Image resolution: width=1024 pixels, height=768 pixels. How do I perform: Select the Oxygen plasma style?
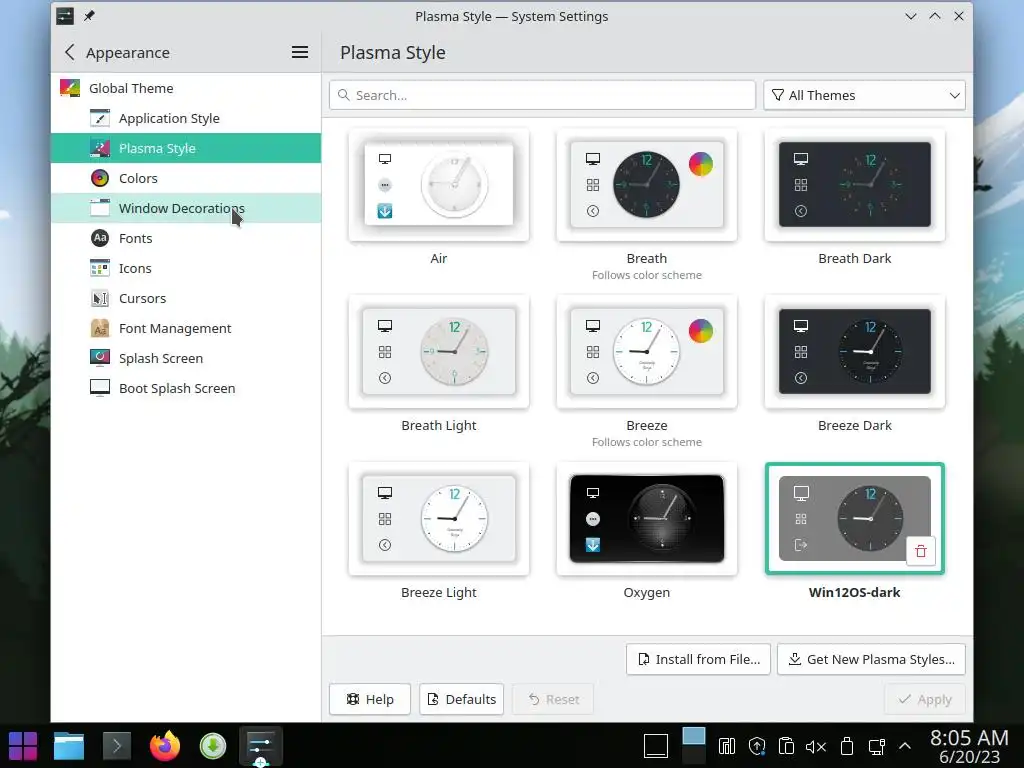pos(647,519)
